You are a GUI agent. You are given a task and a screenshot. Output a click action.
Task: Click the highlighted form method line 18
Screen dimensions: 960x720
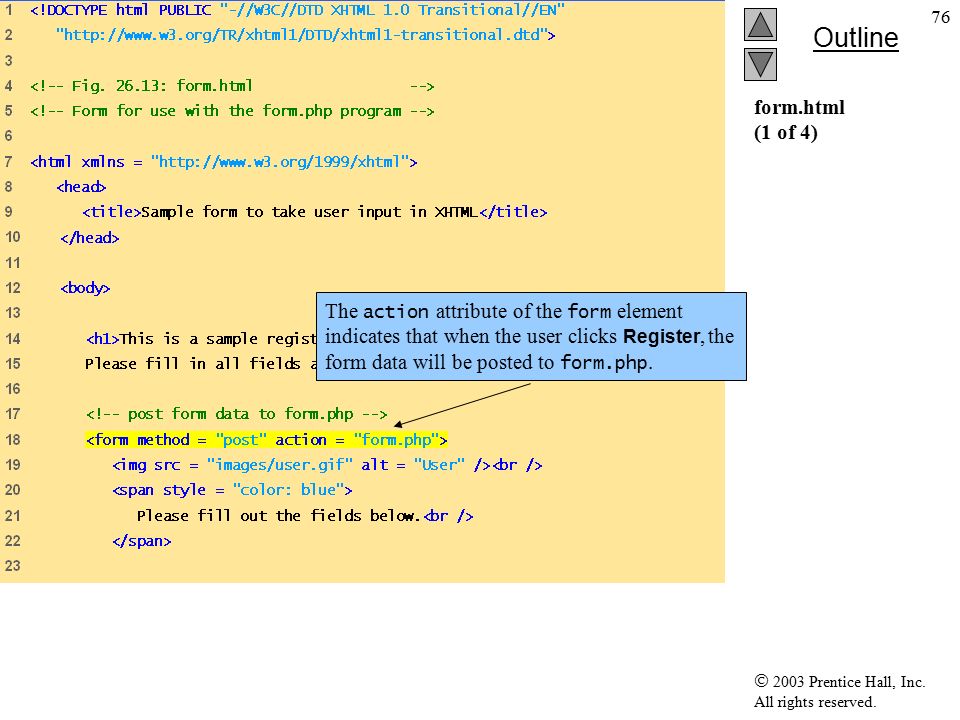pyautogui.click(x=266, y=440)
